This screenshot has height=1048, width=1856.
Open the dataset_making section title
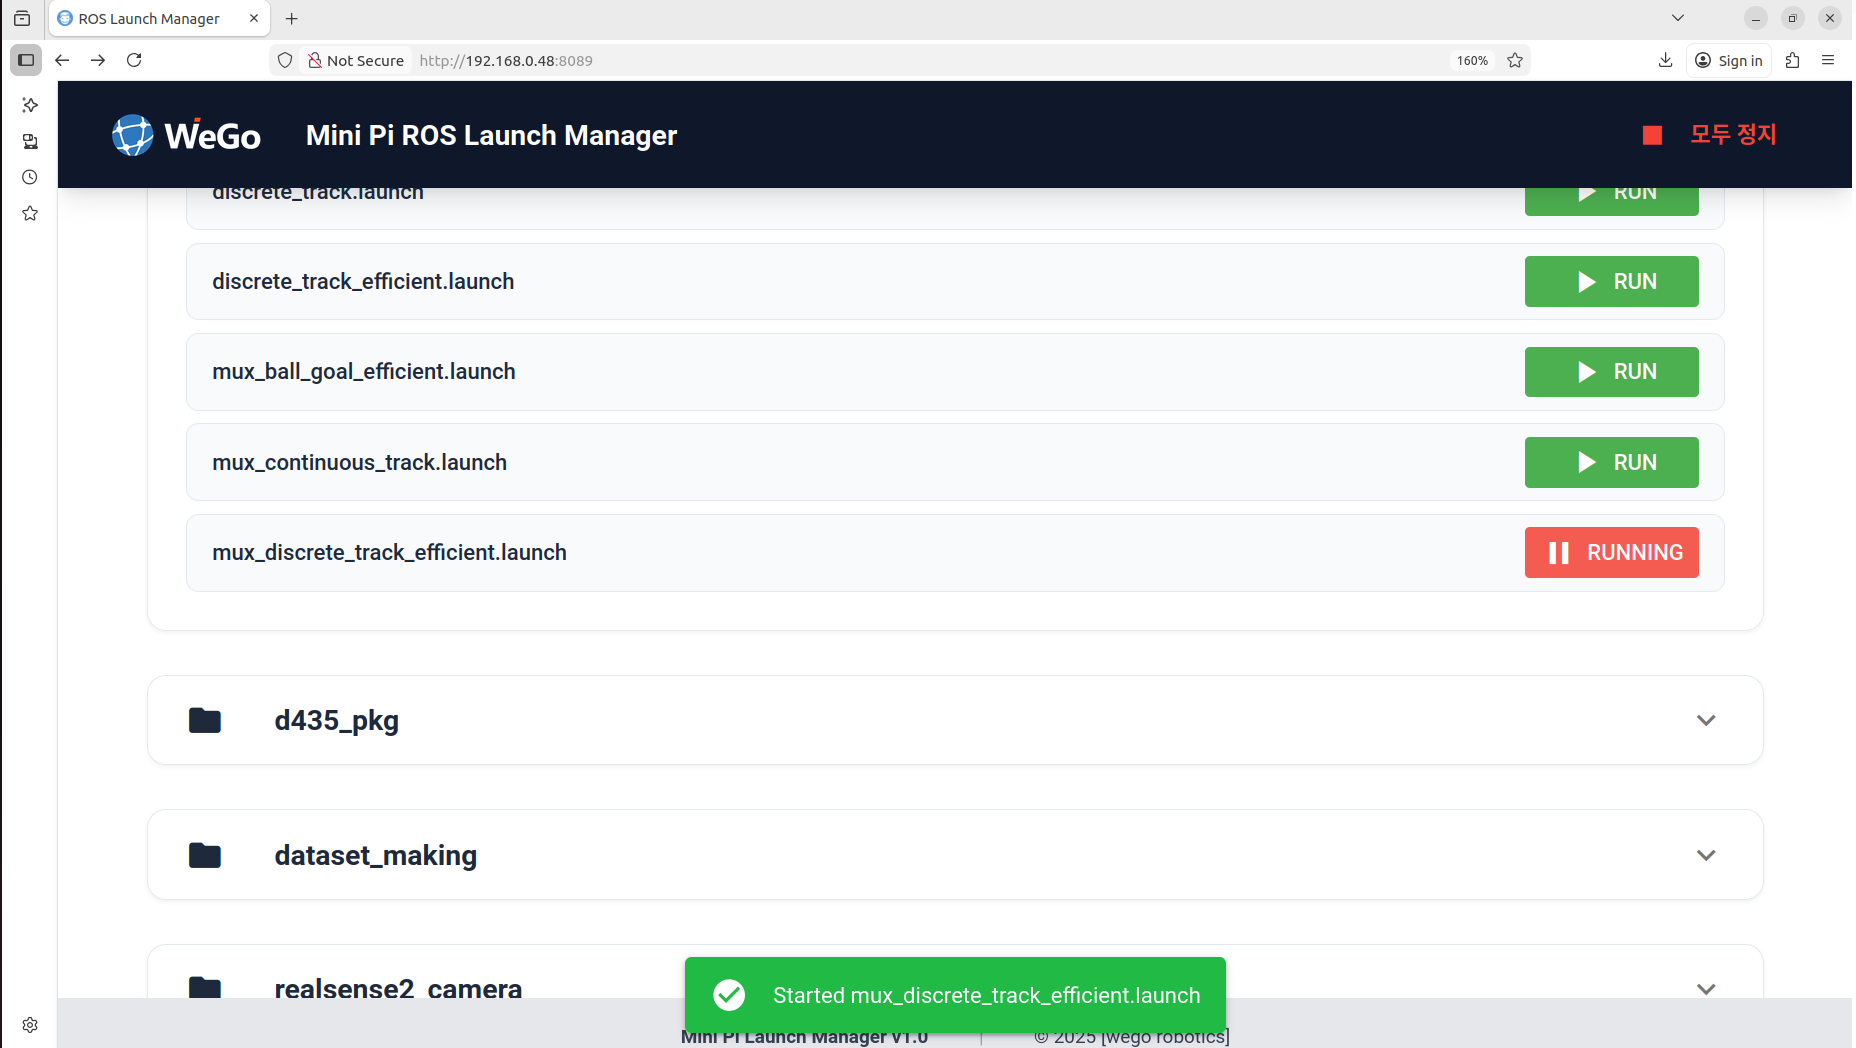376,855
